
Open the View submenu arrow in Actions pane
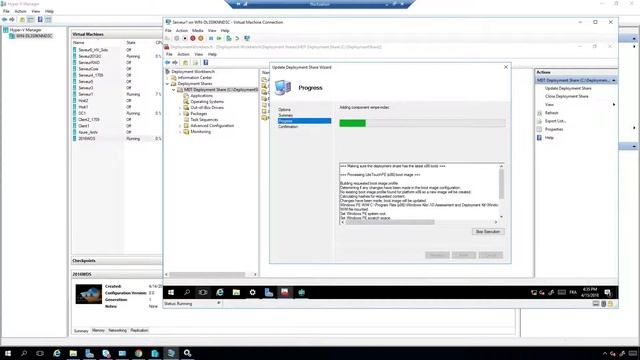coord(613,105)
